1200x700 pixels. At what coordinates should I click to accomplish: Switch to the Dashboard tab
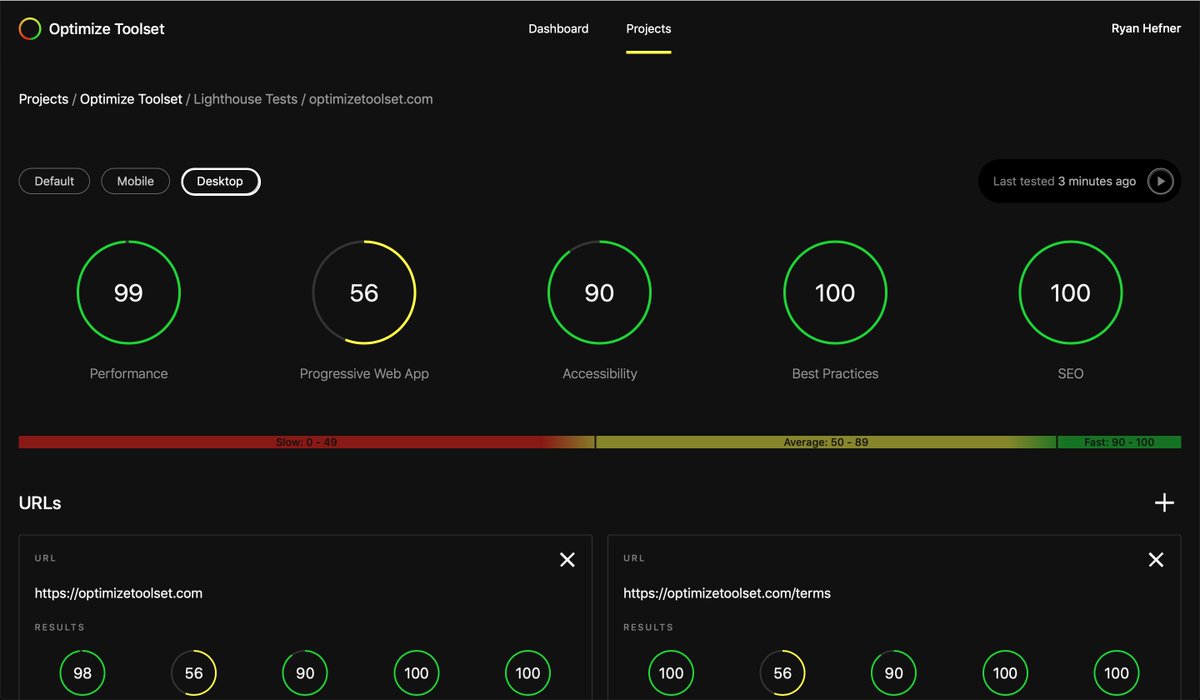pos(559,29)
